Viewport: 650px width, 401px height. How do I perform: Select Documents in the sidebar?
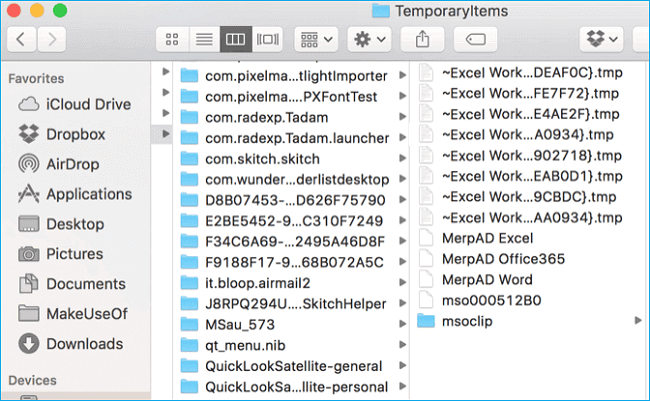coord(85,284)
